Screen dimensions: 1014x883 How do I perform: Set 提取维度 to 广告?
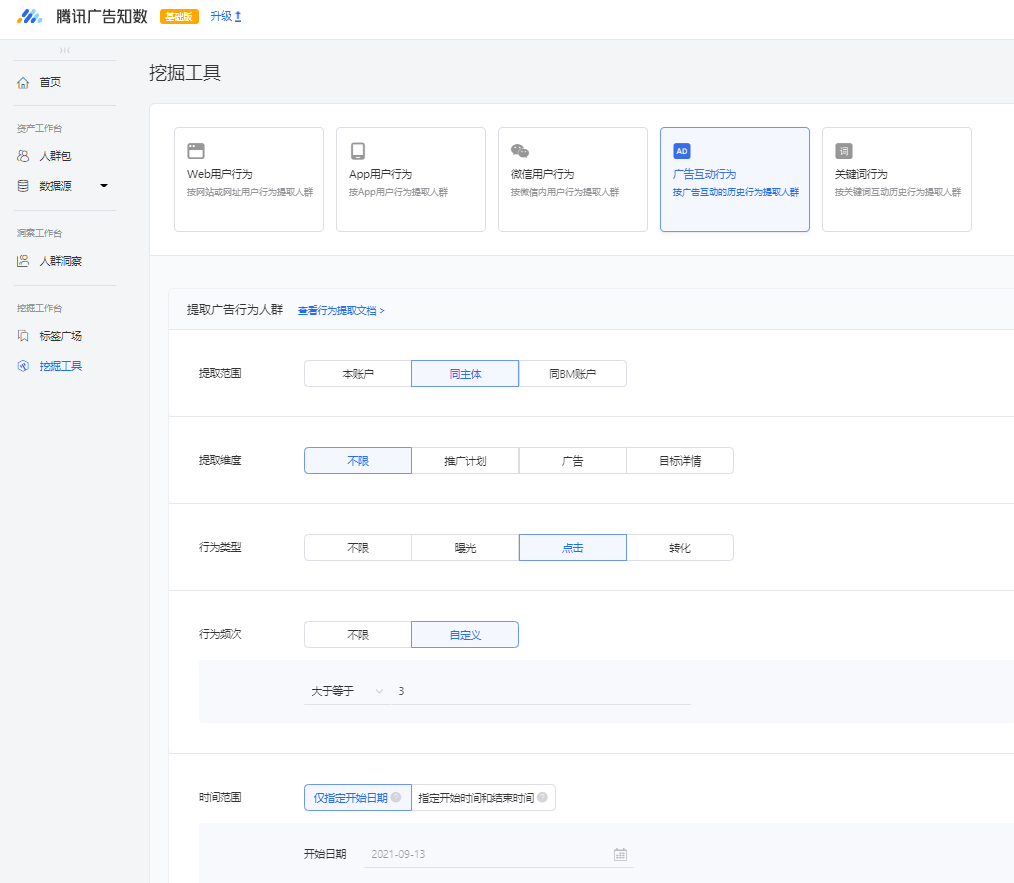click(572, 461)
